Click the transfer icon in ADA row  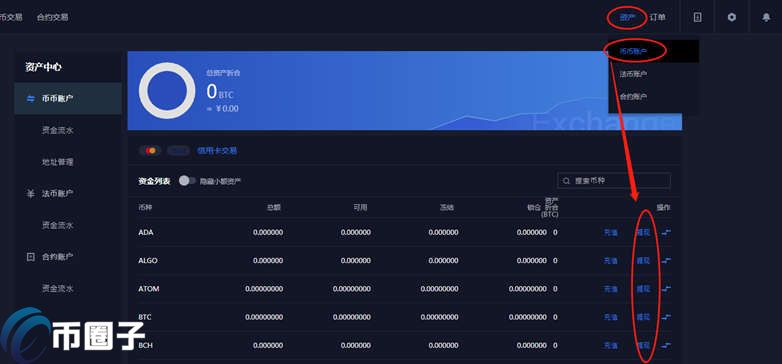click(x=667, y=232)
